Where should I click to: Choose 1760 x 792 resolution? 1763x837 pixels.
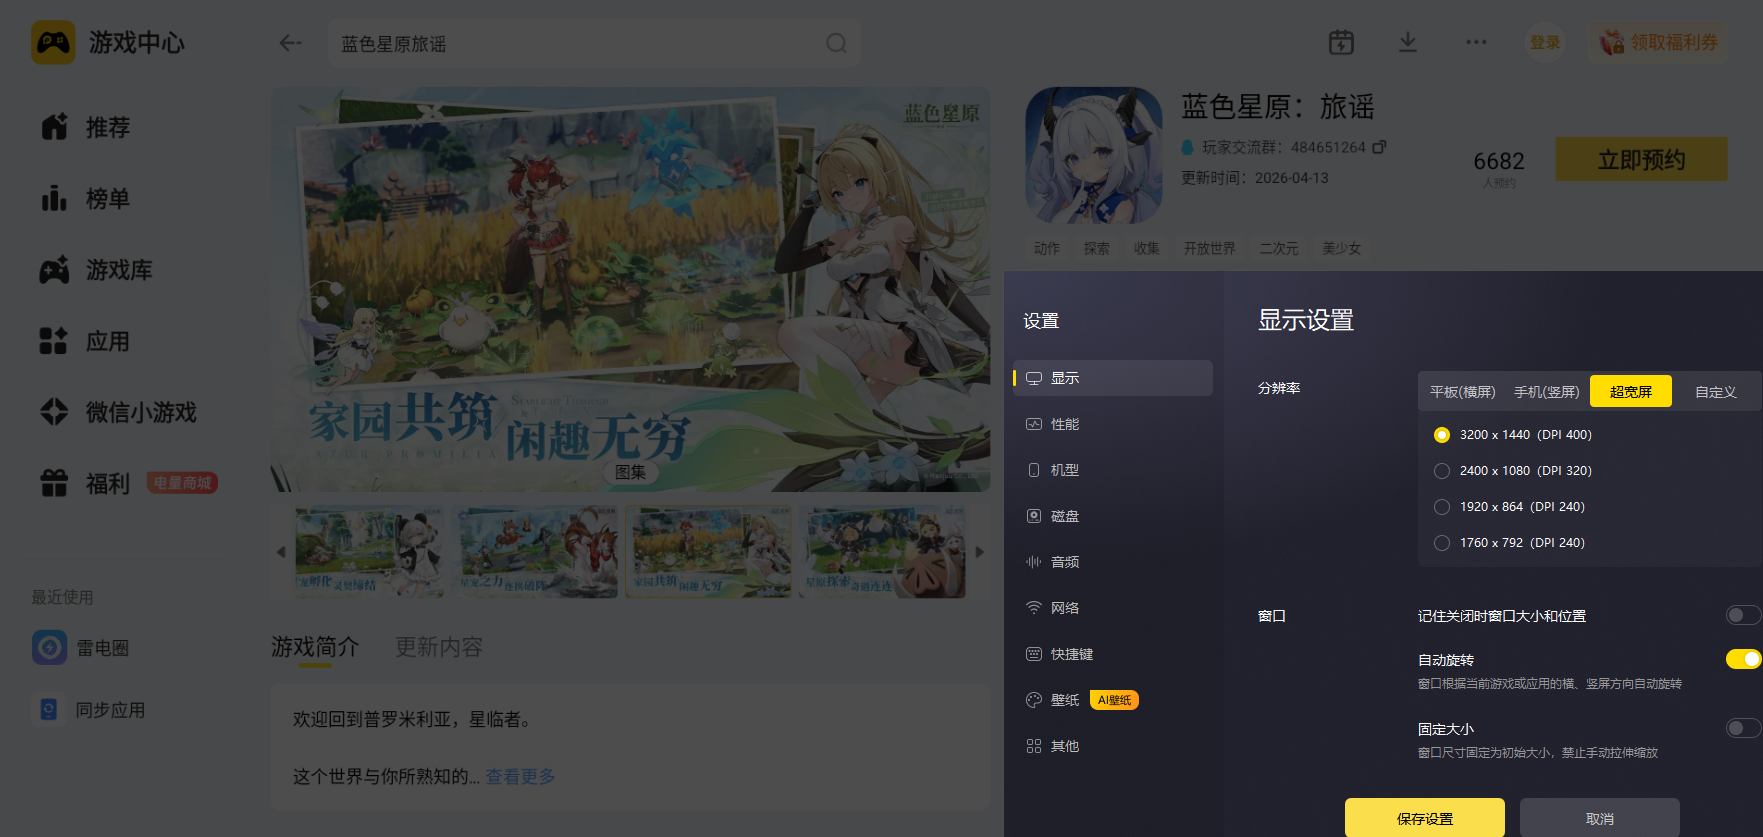click(1442, 543)
